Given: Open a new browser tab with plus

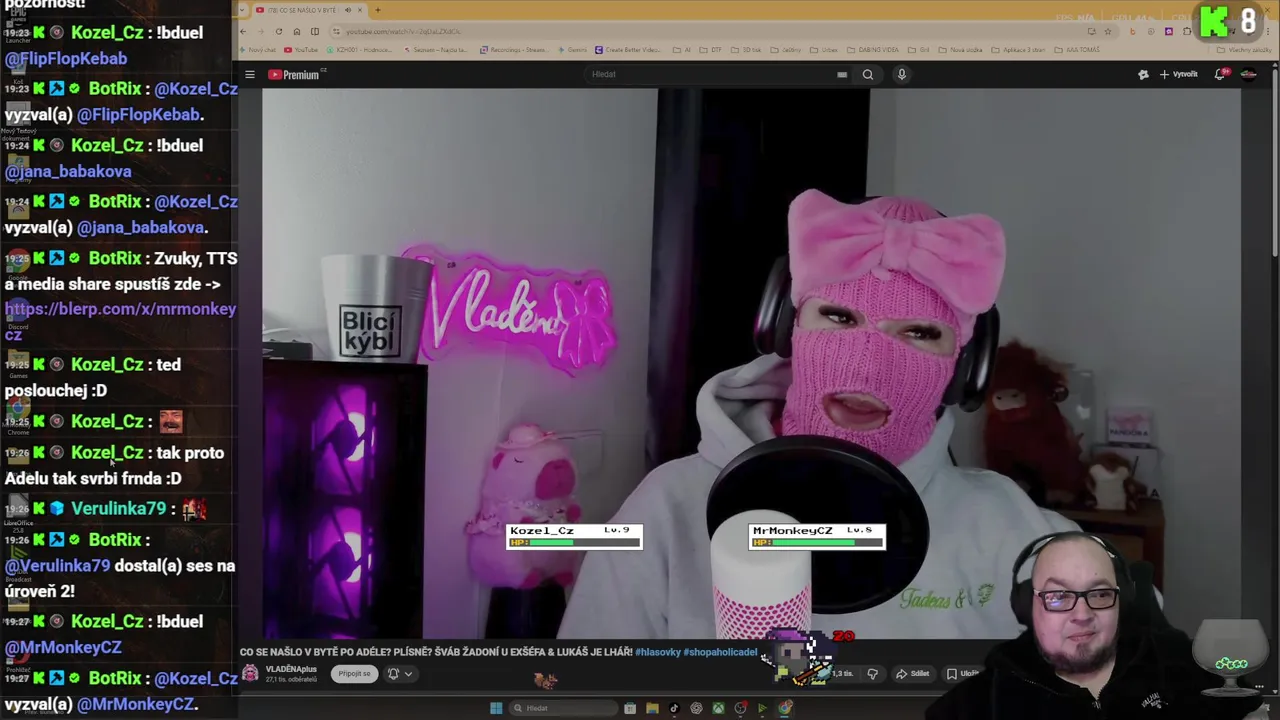Looking at the screenshot, I should [x=378, y=10].
